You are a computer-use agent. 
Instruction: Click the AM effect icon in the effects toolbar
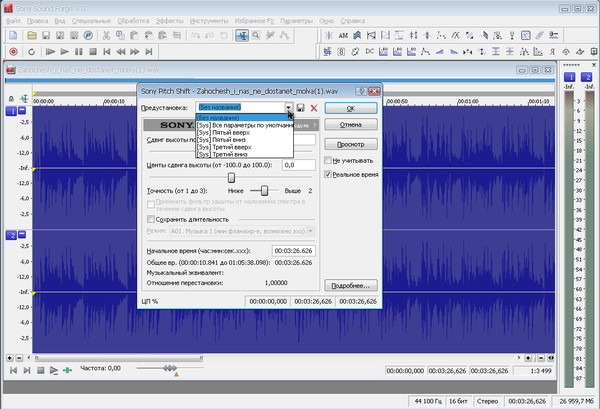click(x=343, y=36)
